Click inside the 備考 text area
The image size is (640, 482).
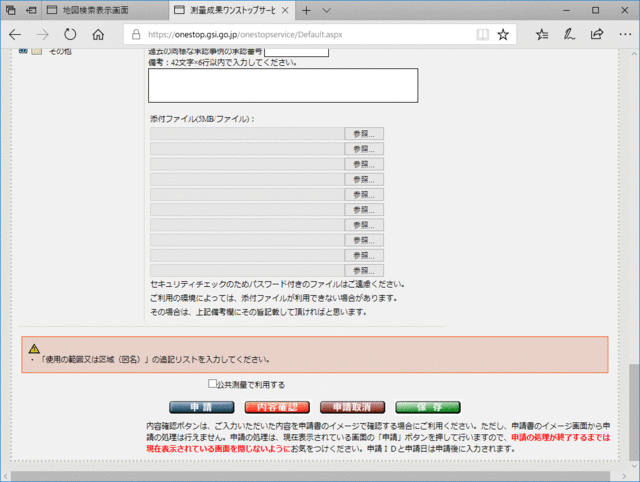tap(283, 85)
